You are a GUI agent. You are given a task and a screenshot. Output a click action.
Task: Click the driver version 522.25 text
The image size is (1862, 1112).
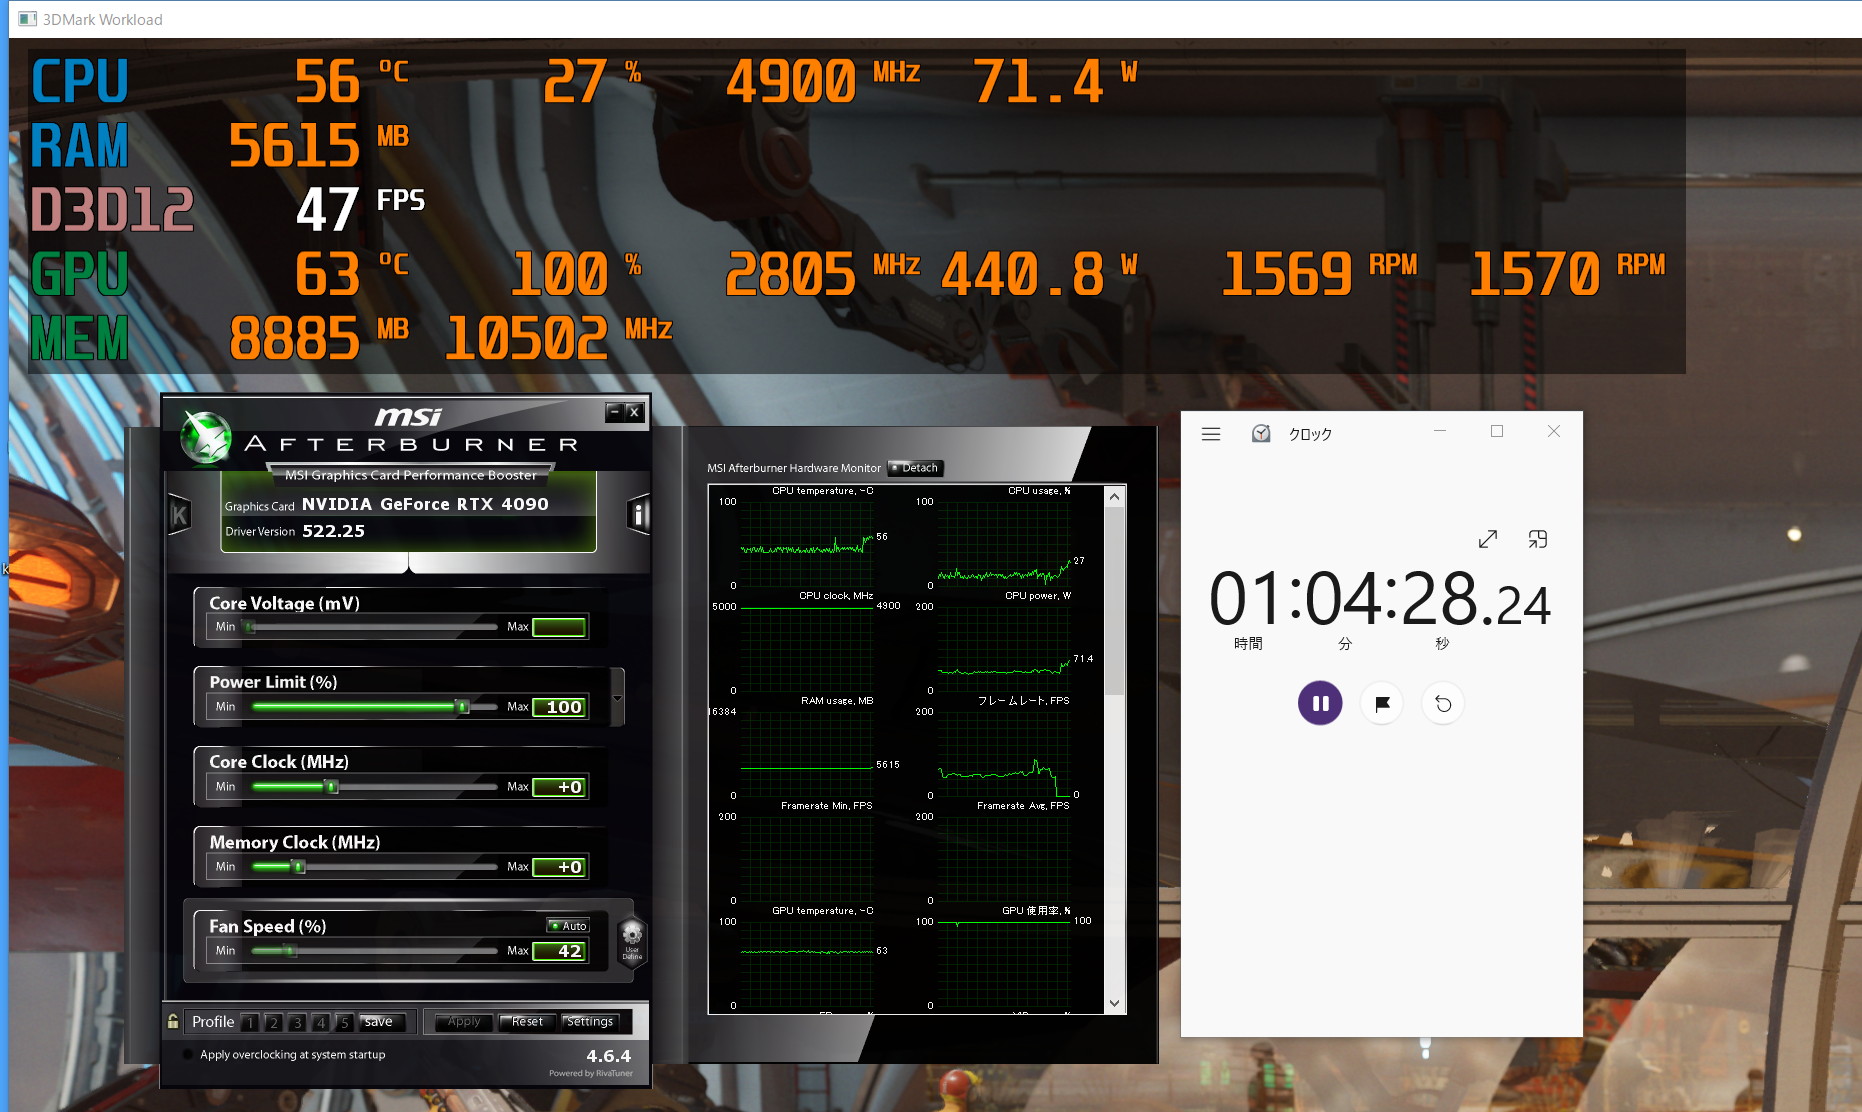pyautogui.click(x=333, y=531)
